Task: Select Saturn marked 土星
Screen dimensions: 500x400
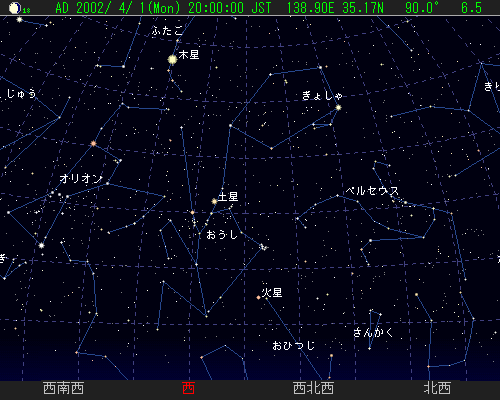Action: pos(214,201)
